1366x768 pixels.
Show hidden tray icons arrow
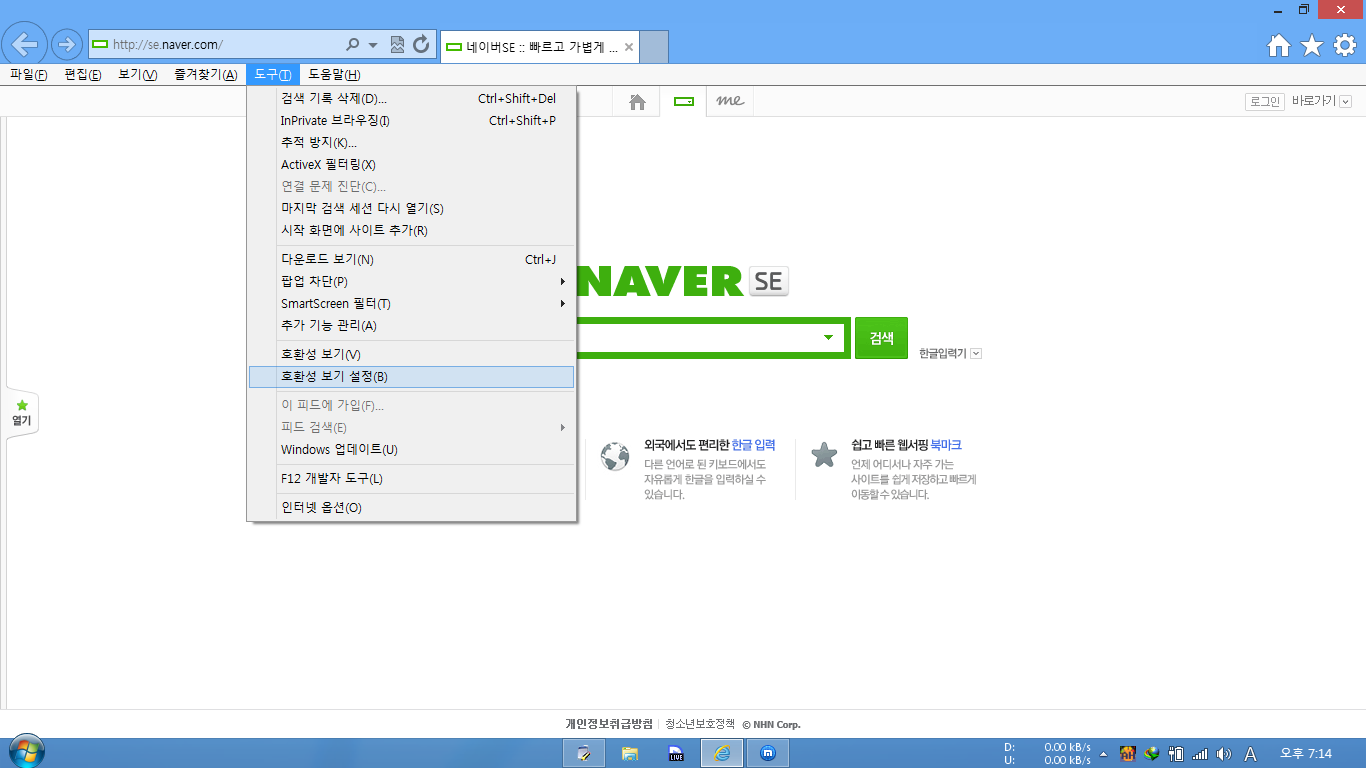coord(1103,754)
